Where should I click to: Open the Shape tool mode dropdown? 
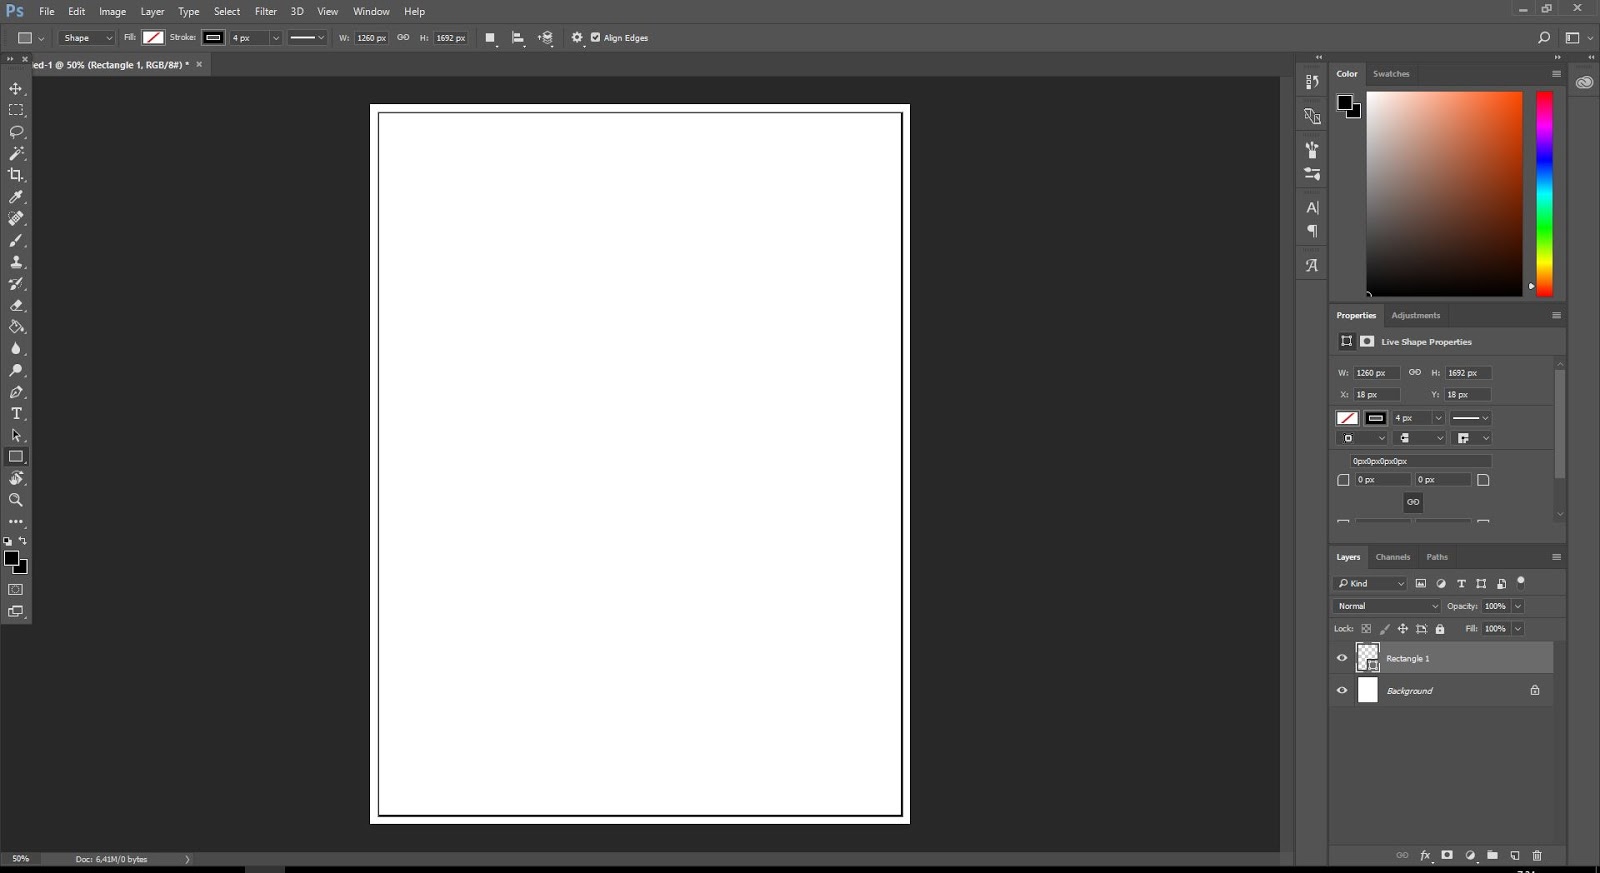point(88,38)
